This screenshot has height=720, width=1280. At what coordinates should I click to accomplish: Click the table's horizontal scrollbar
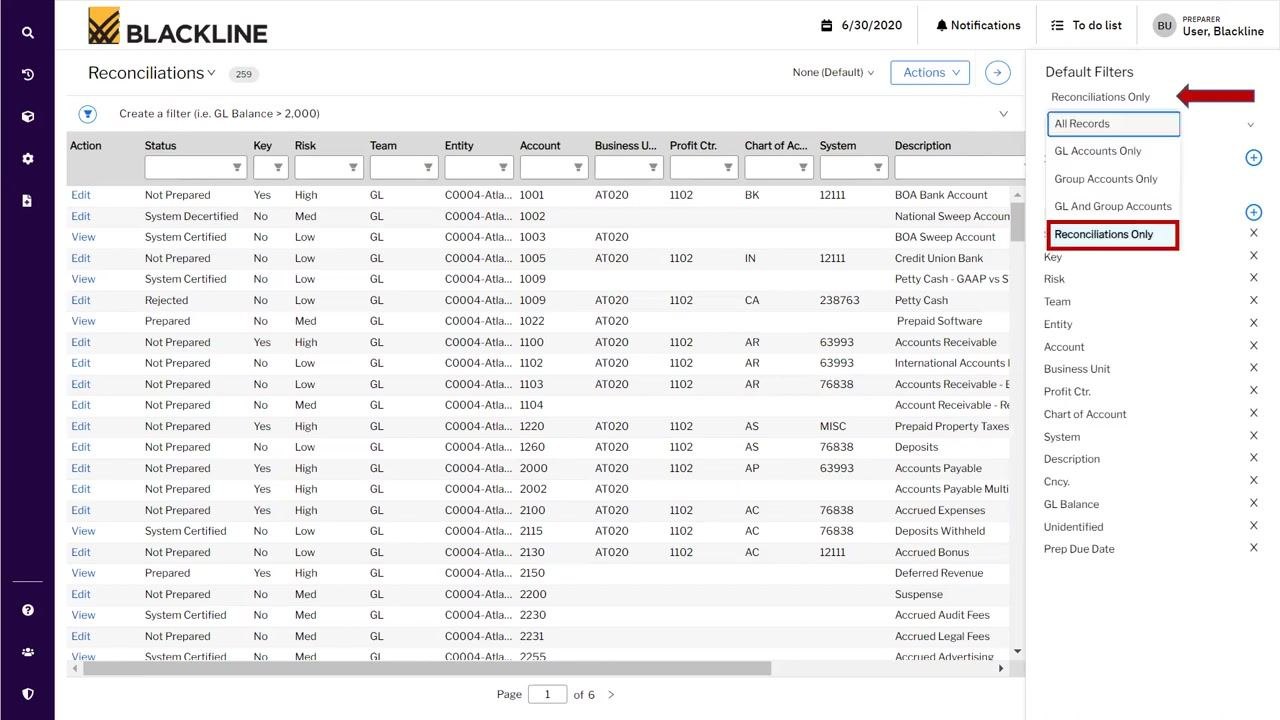(428, 668)
